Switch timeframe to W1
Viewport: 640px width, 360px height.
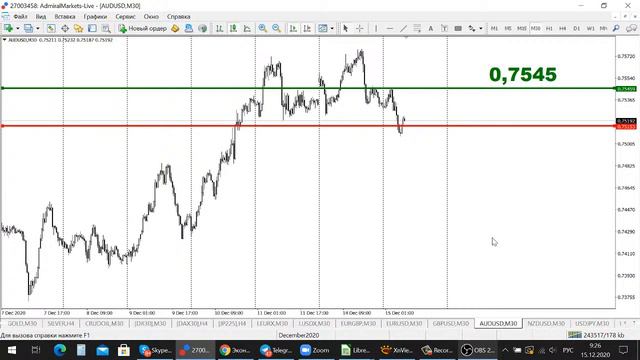tap(590, 28)
